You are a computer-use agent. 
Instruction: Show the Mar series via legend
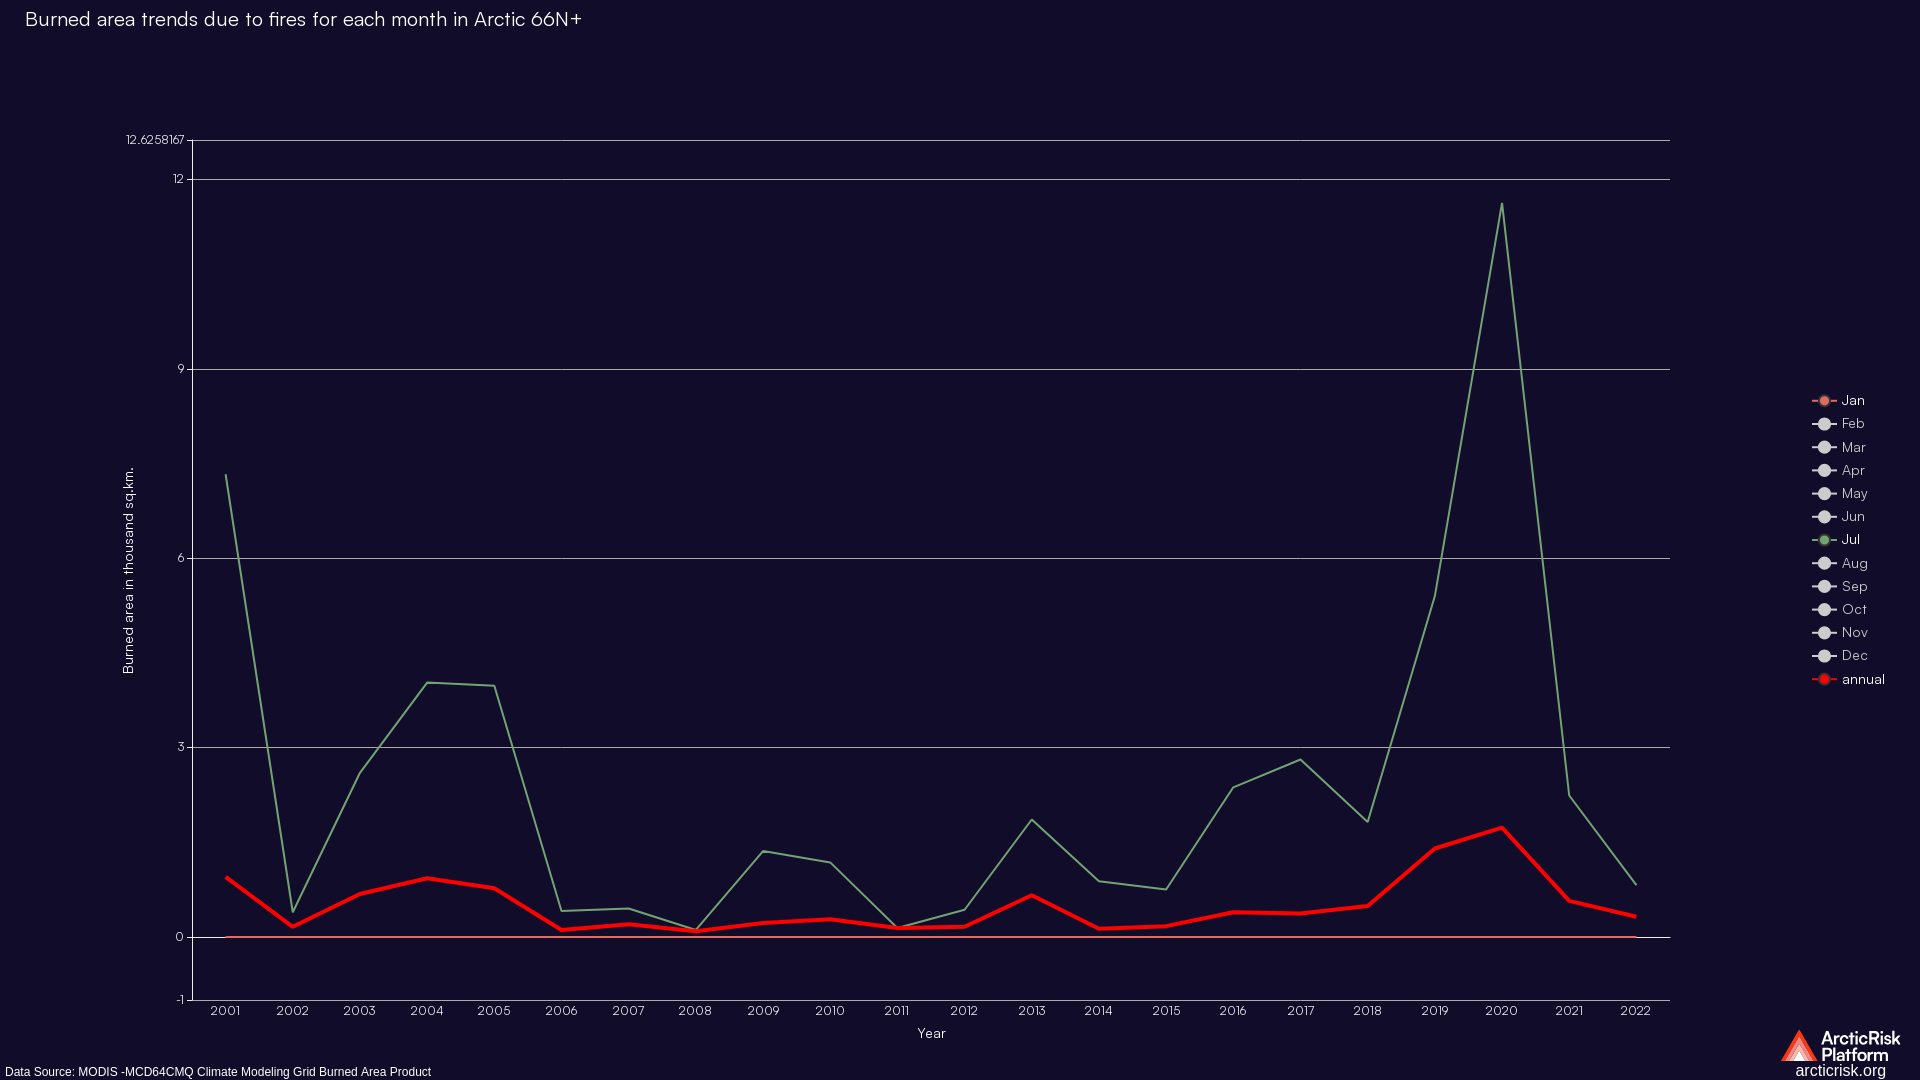coord(1824,447)
